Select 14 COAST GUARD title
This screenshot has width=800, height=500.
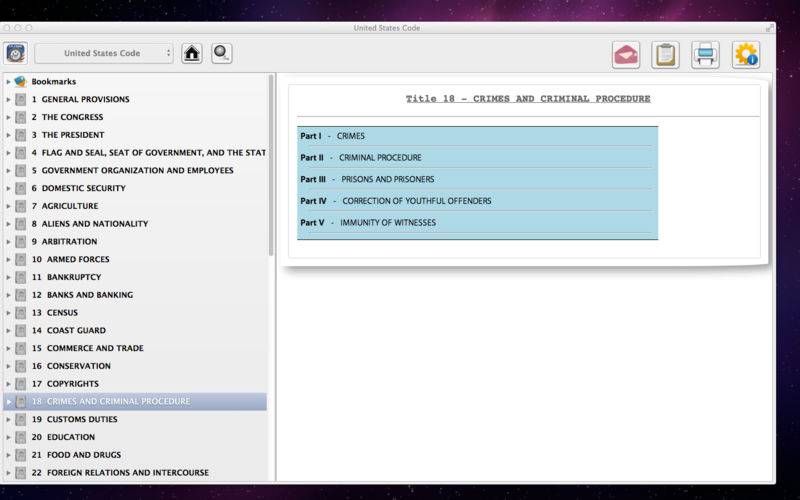pyautogui.click(x=69, y=331)
